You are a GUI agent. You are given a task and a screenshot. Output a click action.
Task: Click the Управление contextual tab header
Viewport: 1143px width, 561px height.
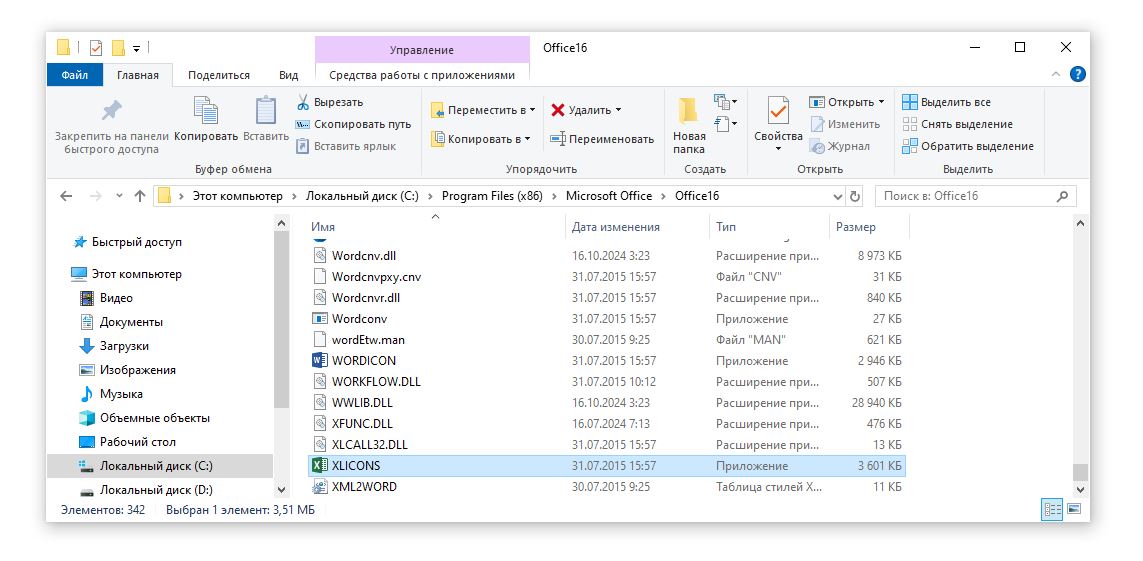[422, 50]
